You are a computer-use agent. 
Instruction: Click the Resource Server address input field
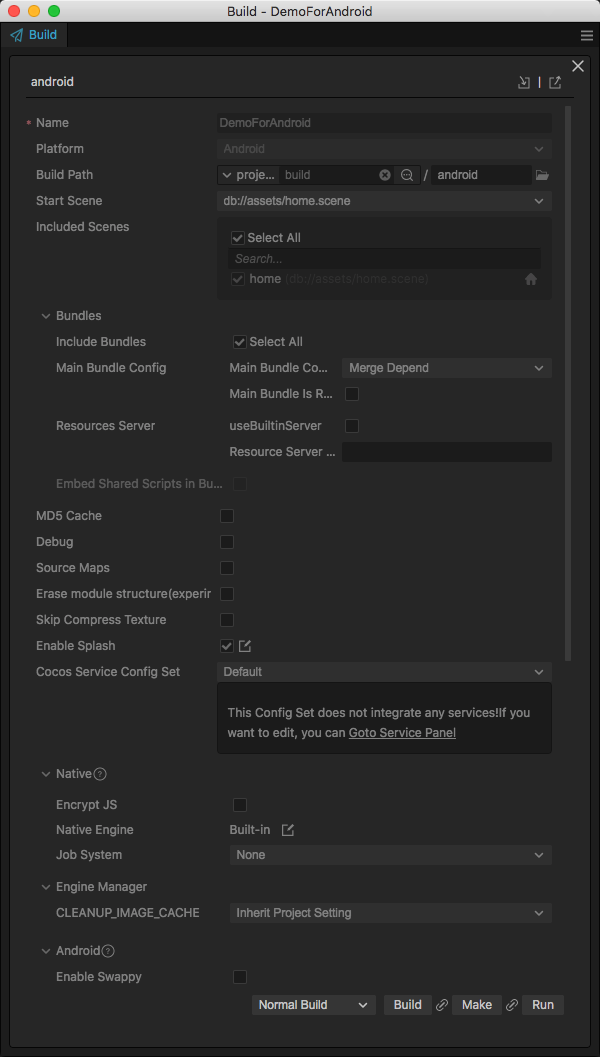click(446, 452)
